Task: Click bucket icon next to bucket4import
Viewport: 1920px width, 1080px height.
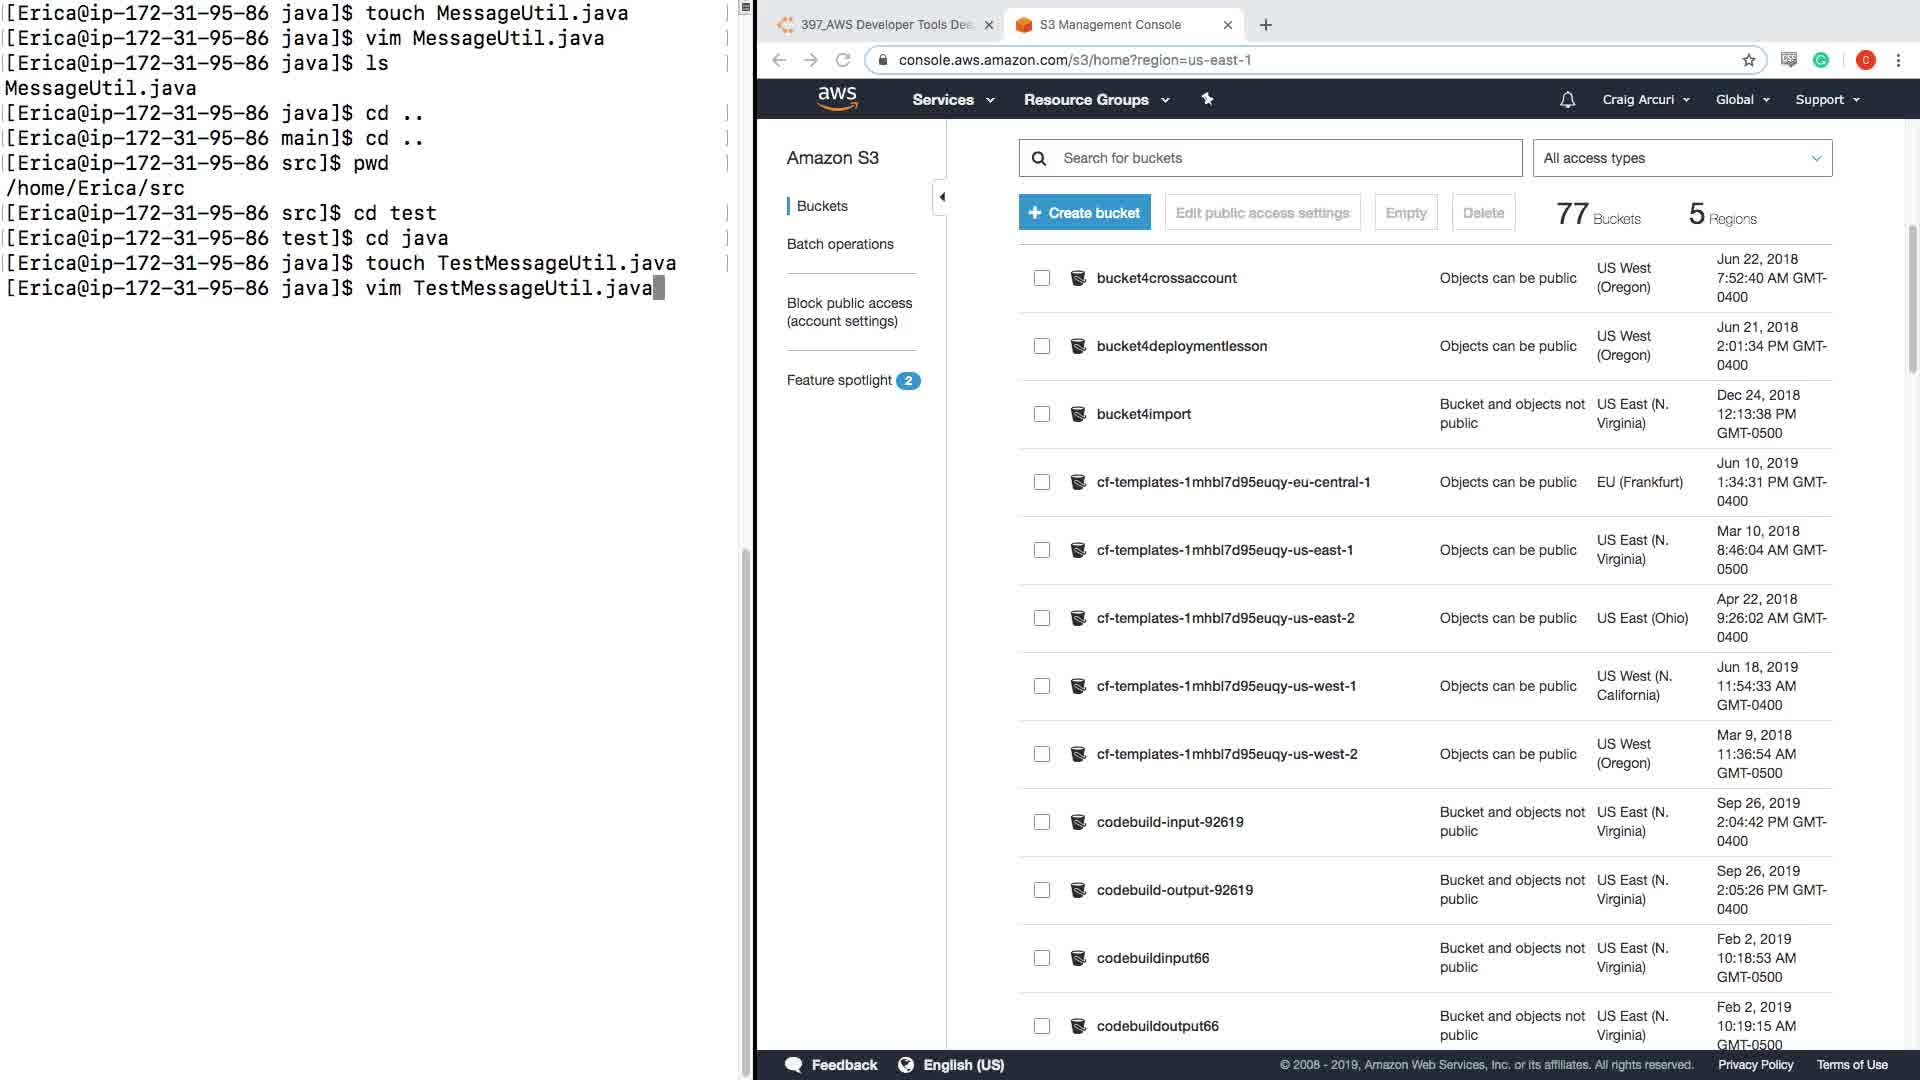Action: tap(1078, 414)
